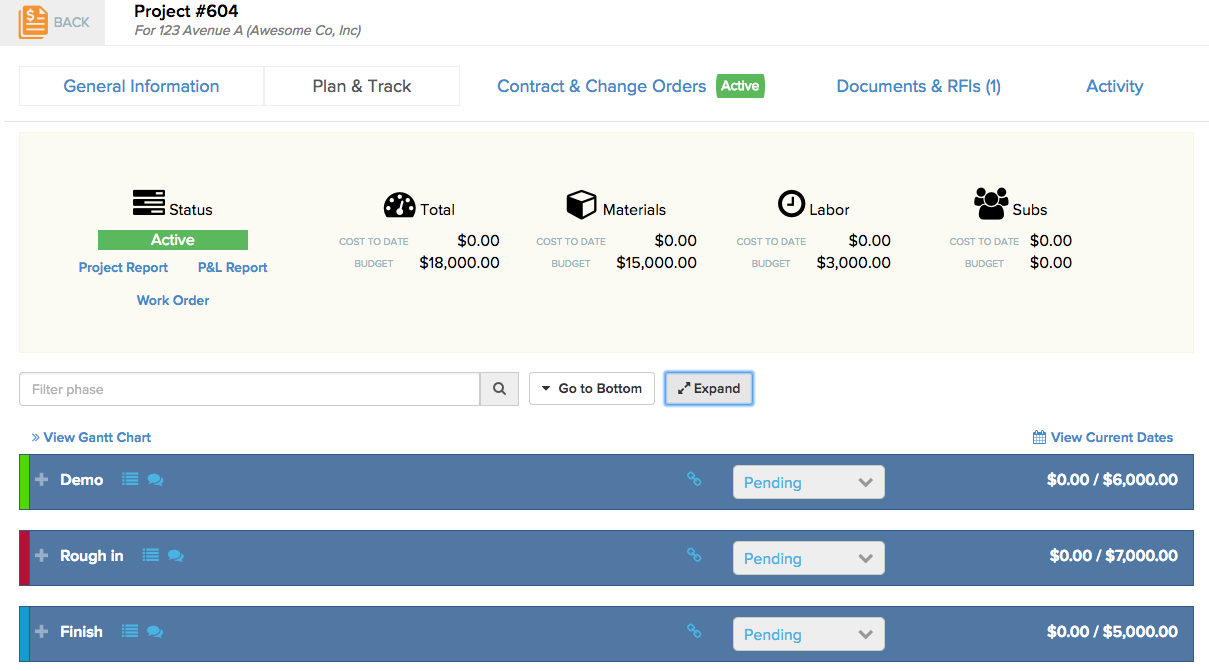1209x671 pixels.
Task: Click the red color bar on Rough in
Action: pos(24,557)
